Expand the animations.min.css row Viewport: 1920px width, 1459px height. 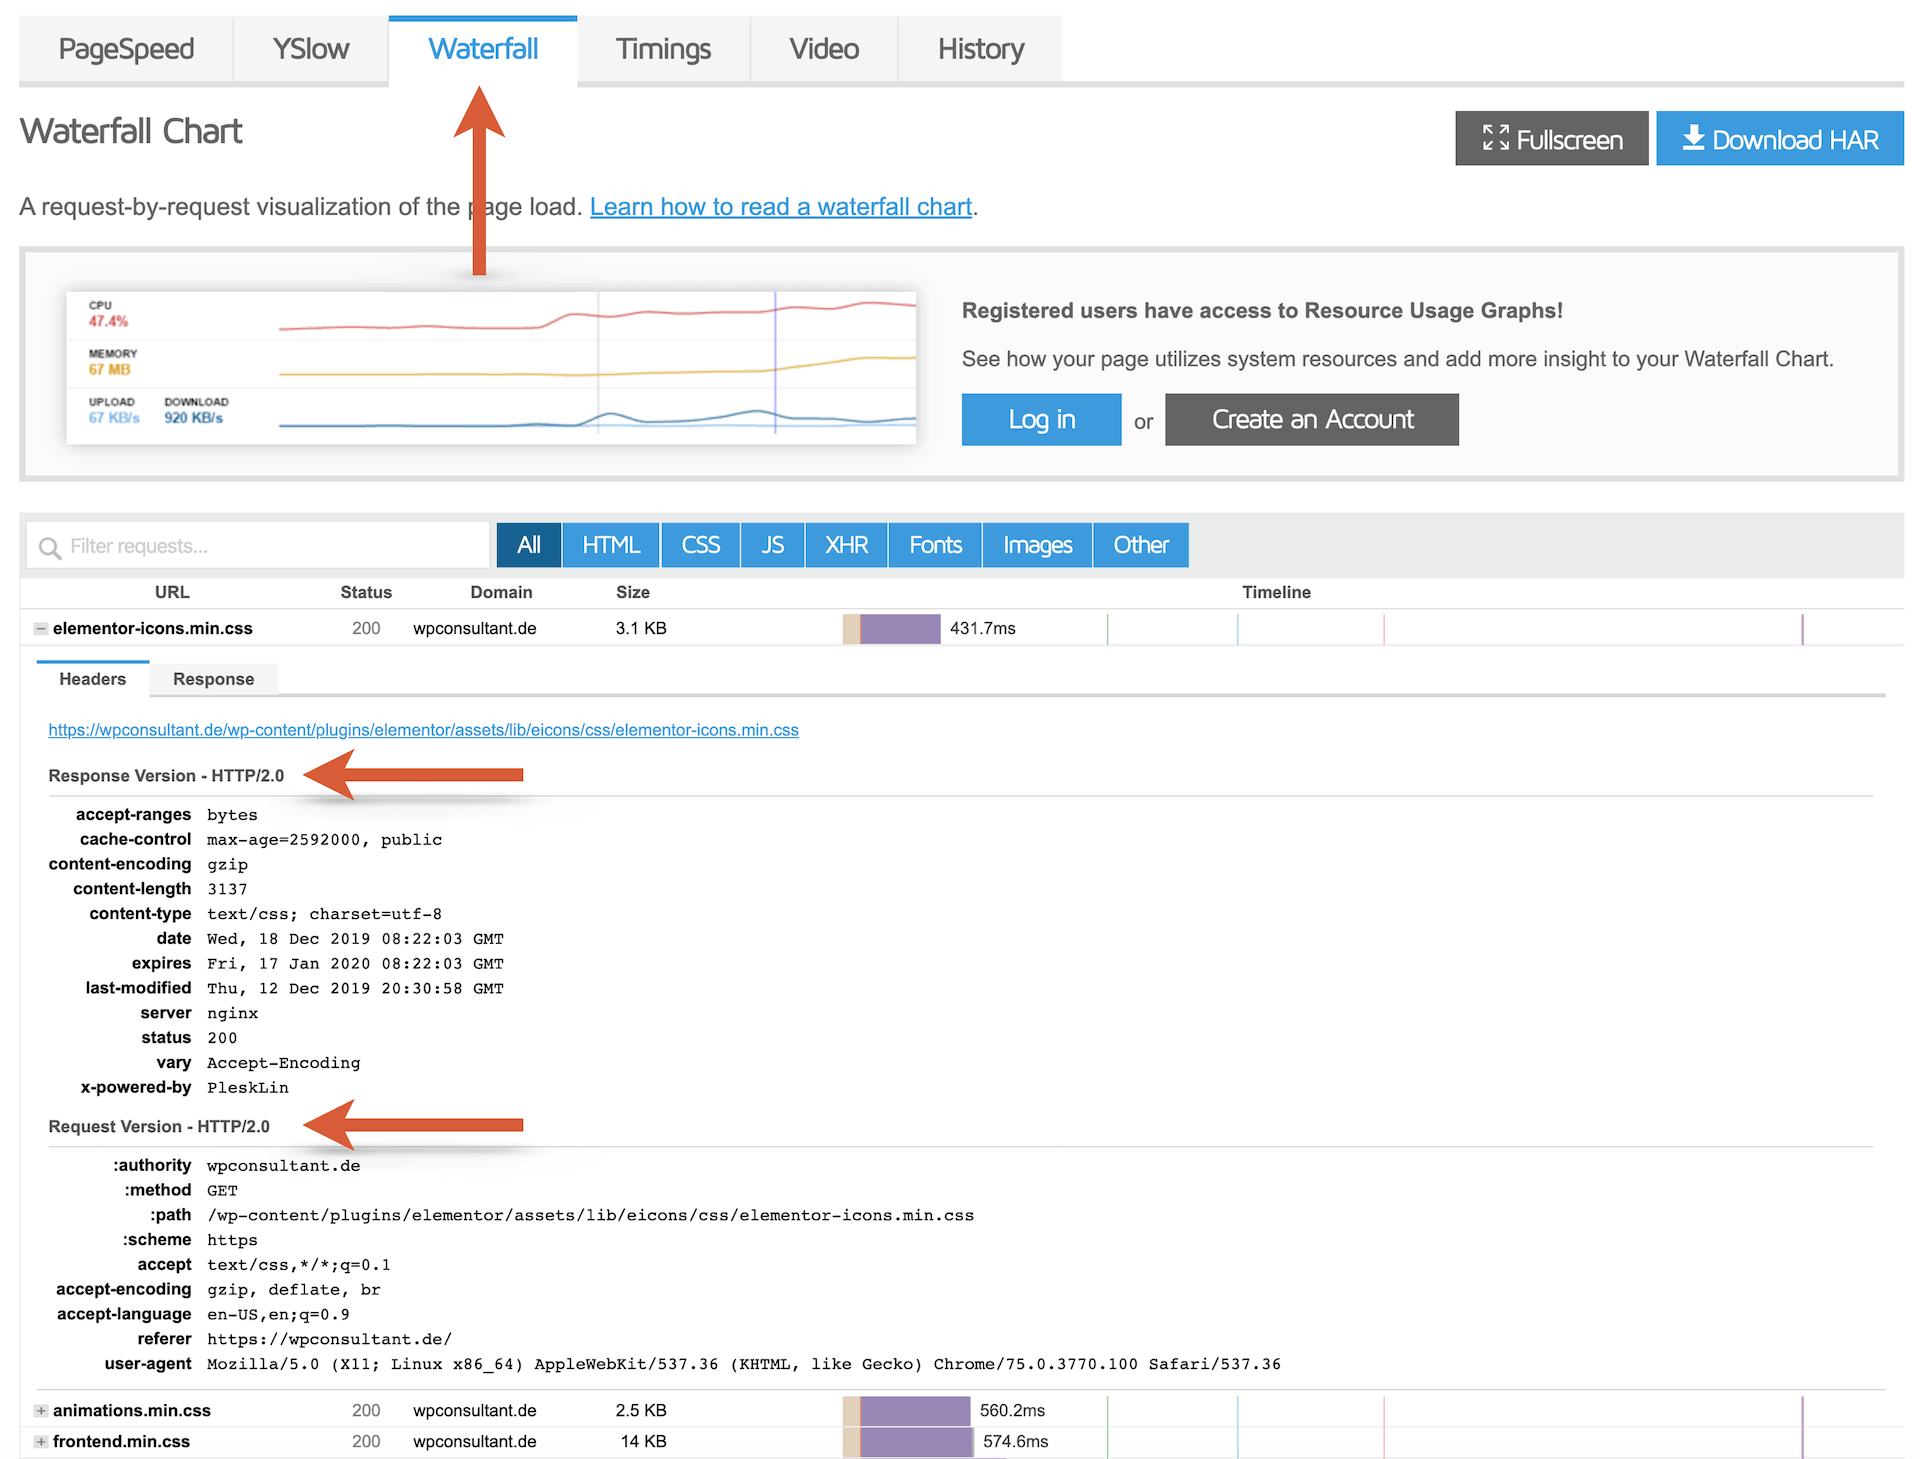coord(41,1411)
